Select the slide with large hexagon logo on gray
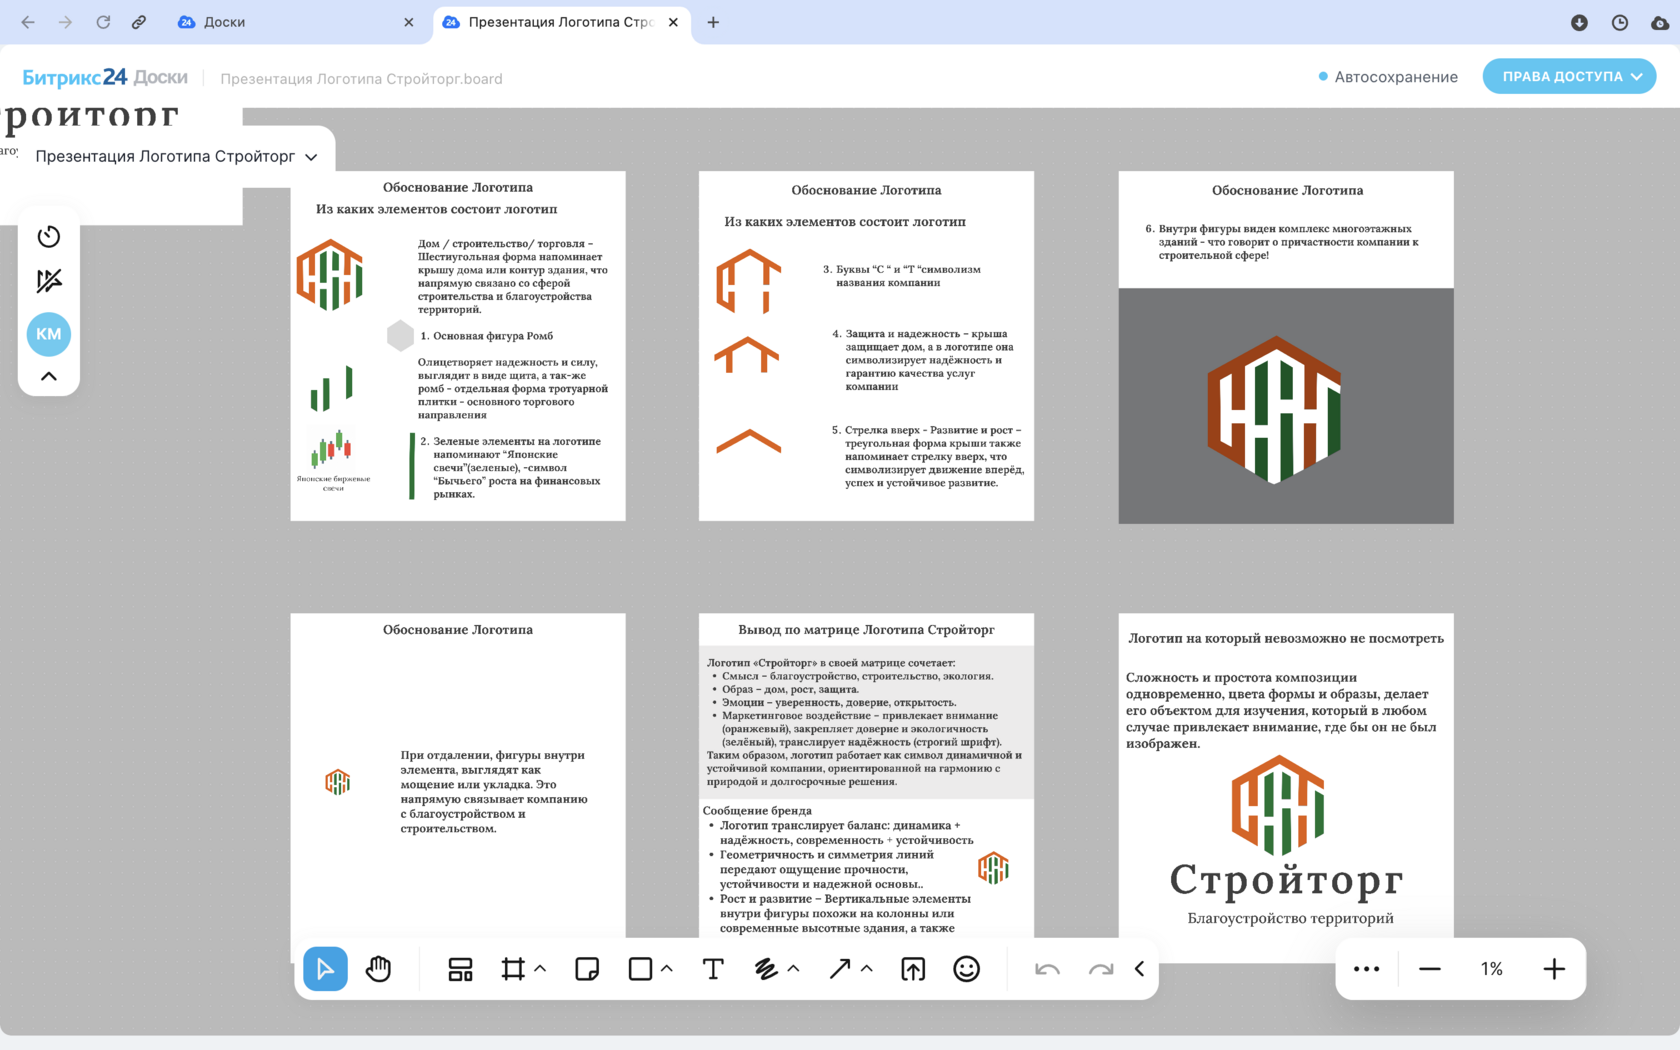The width and height of the screenshot is (1680, 1050). [1286, 347]
